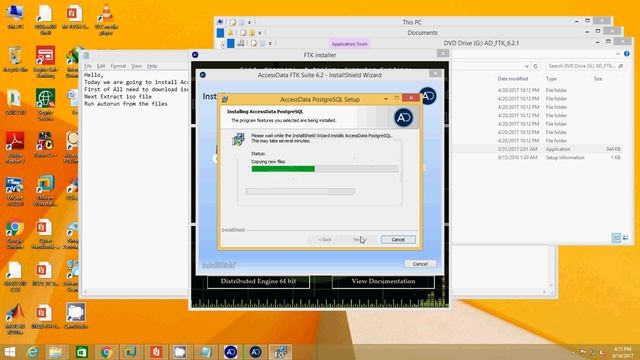
Task: Expand the ribbon in DVD Drive window
Action: pyautogui.click(x=618, y=54)
